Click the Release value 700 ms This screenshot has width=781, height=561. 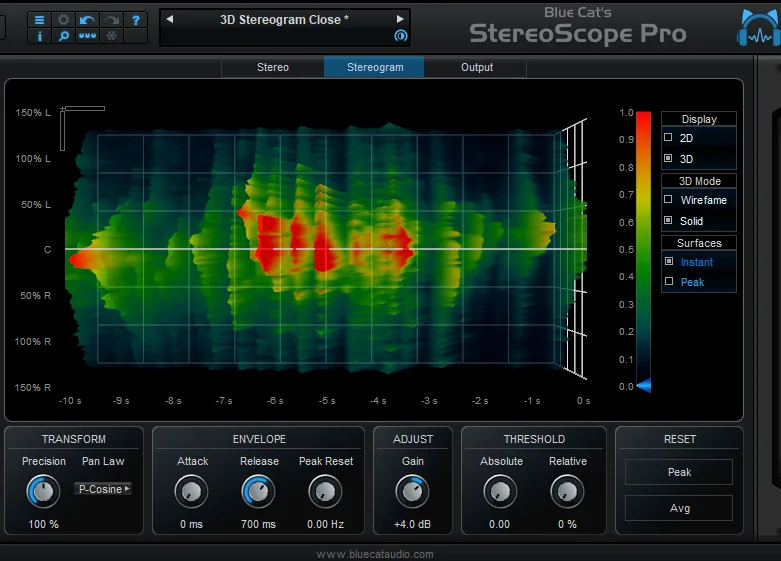pyautogui.click(x=258, y=524)
